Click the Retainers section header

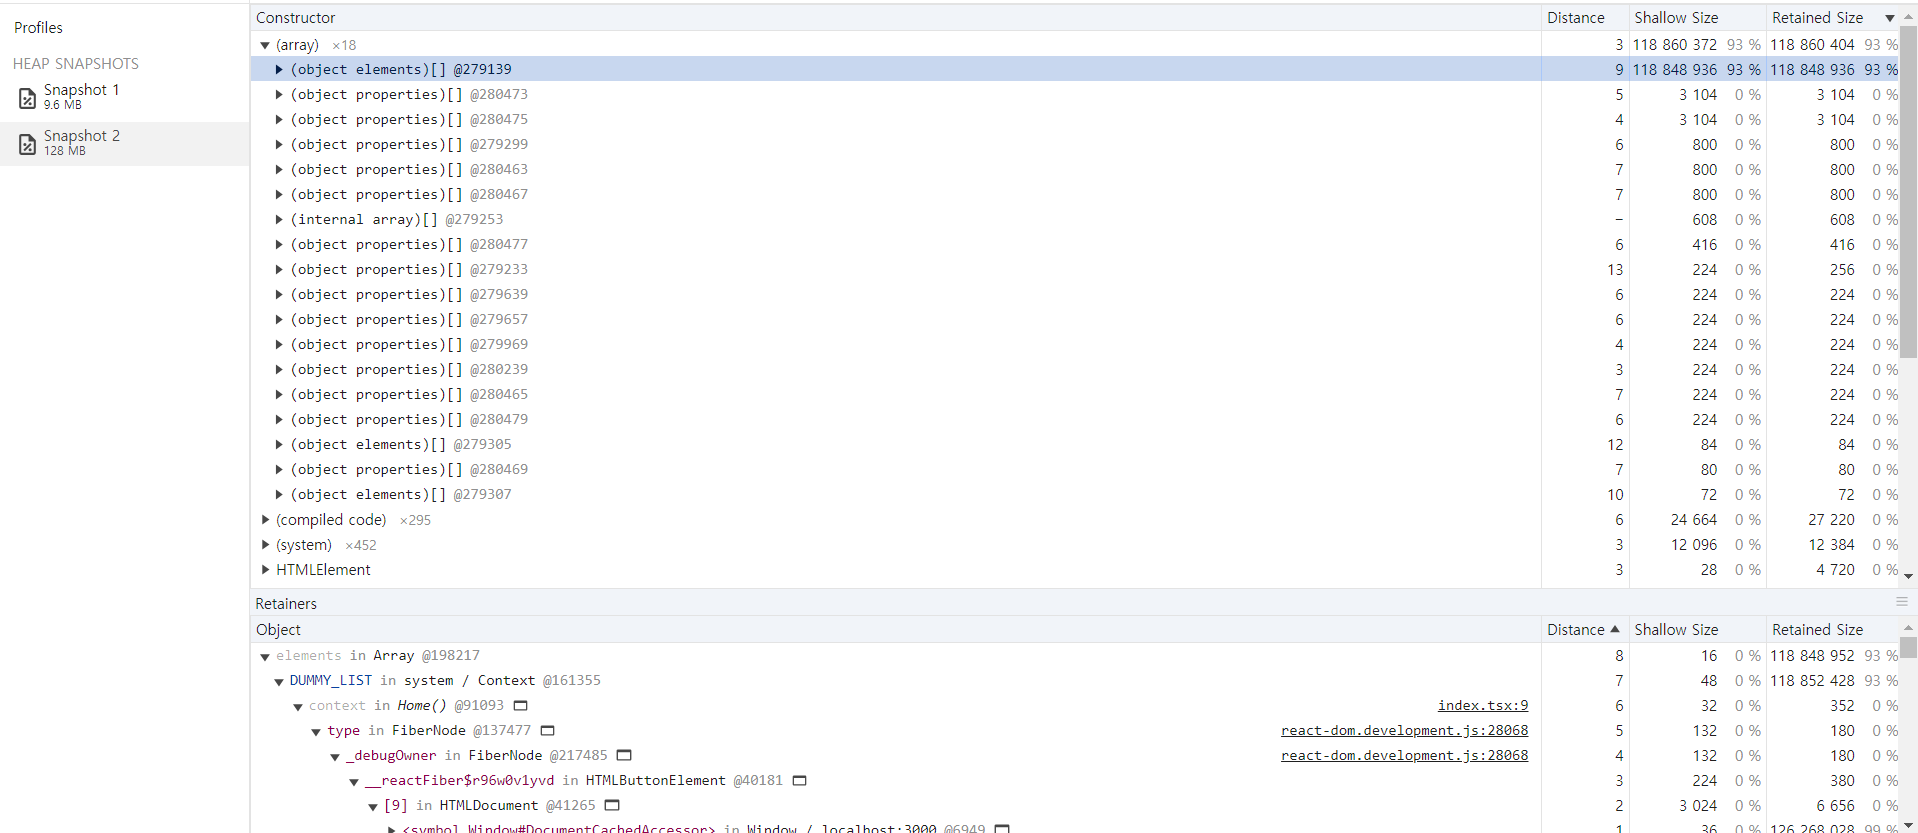click(x=286, y=604)
